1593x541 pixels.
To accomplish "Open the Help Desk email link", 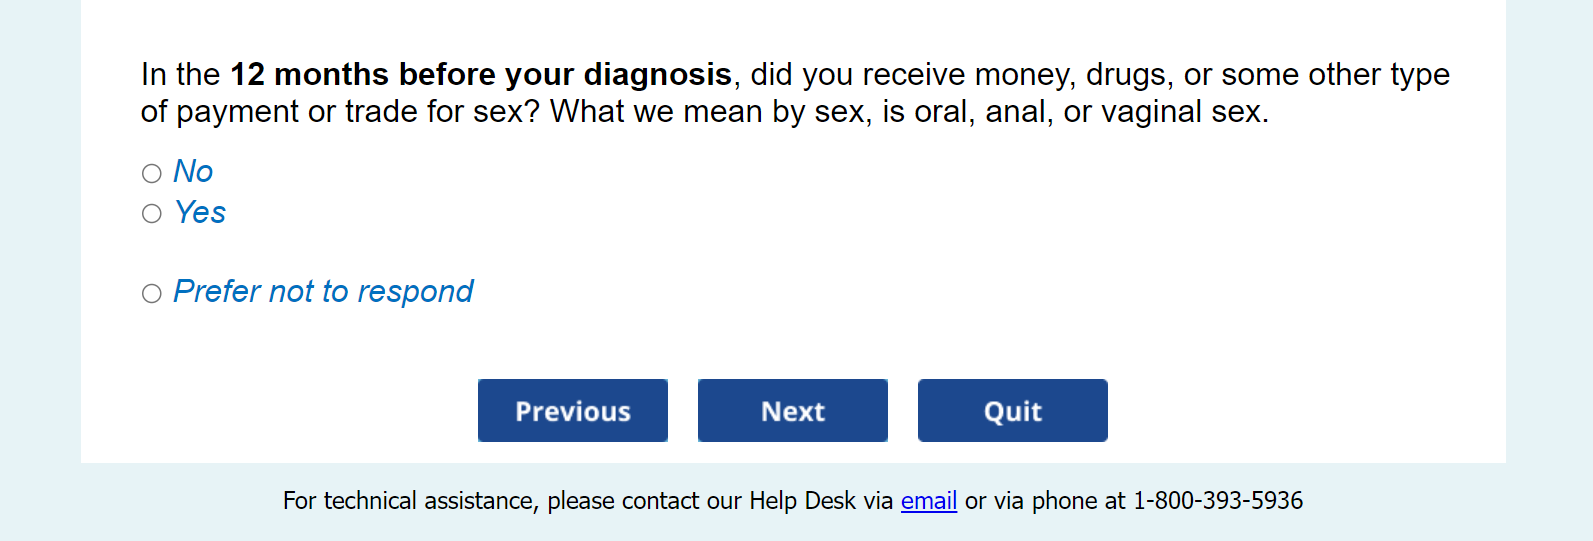I will (x=929, y=501).
